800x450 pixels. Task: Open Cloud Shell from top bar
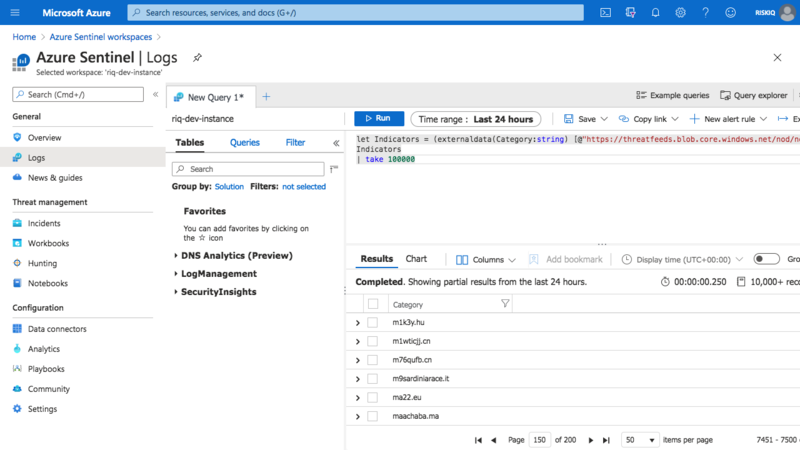click(605, 12)
